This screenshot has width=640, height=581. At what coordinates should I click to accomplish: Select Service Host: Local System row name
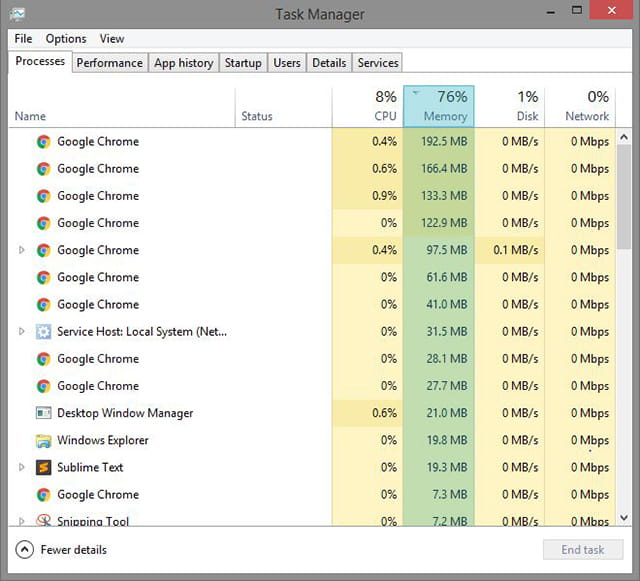142,332
